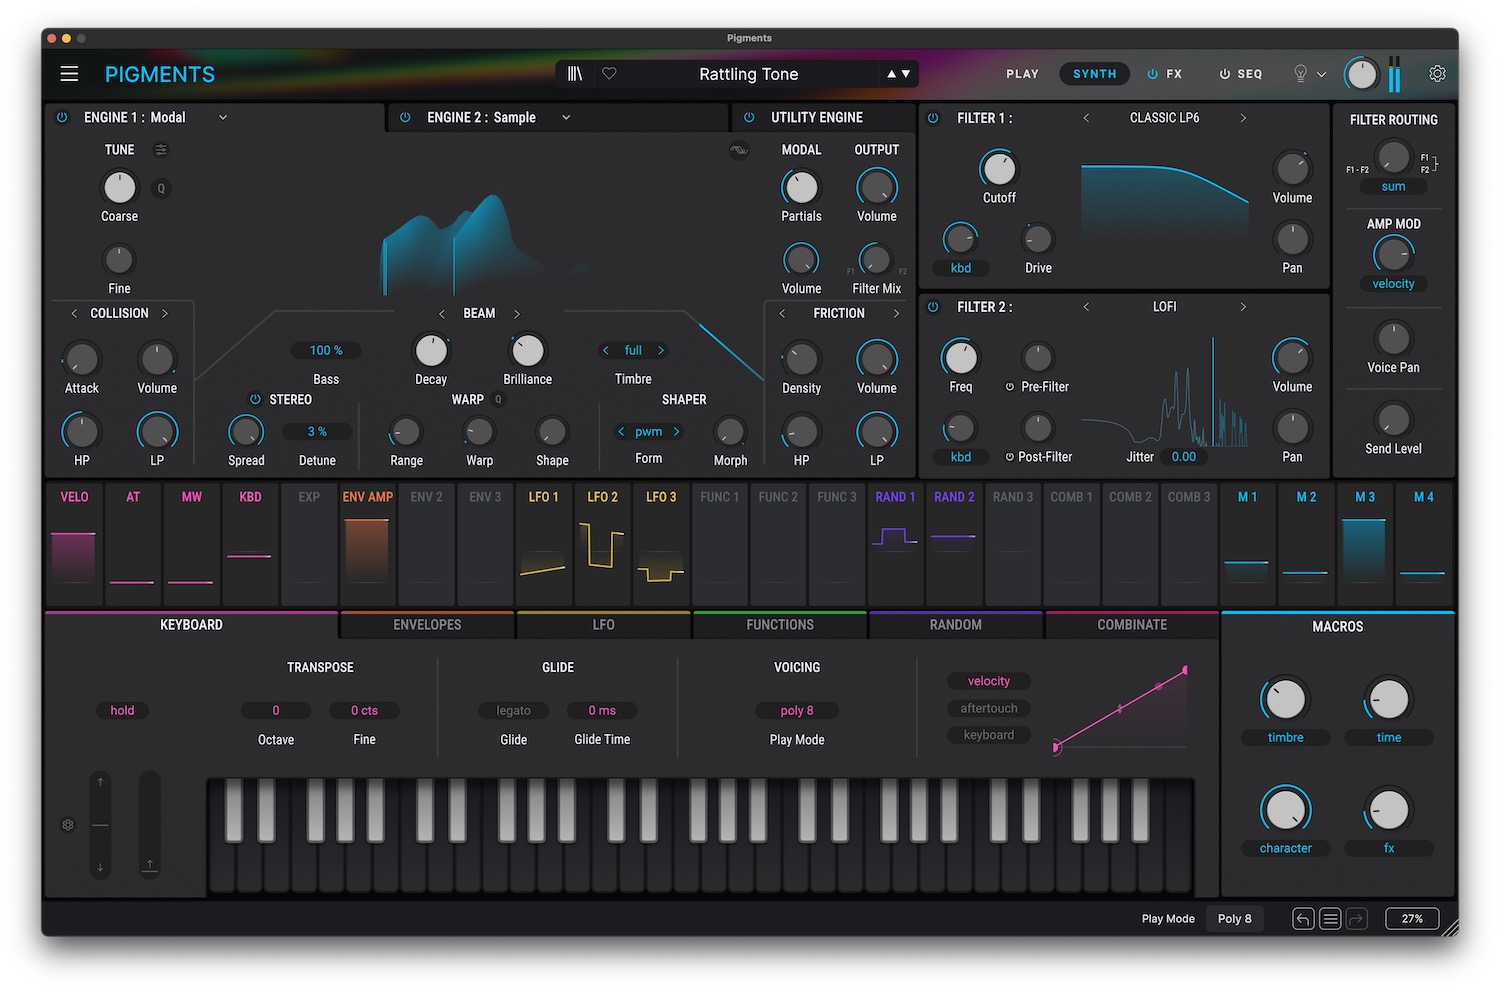Screen dimensions: 1500x991
Task: Toggle Filter 2 power button
Action: click(x=933, y=307)
